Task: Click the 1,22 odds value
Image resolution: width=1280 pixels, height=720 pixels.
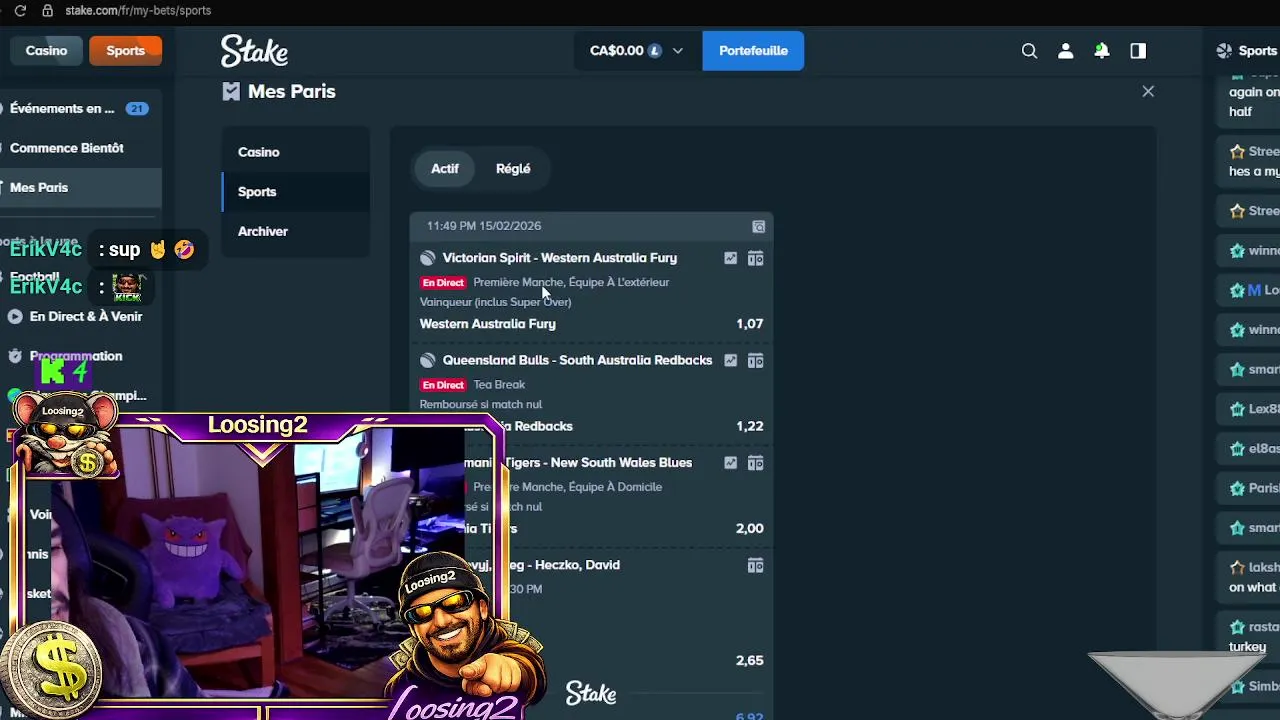Action: click(x=749, y=426)
